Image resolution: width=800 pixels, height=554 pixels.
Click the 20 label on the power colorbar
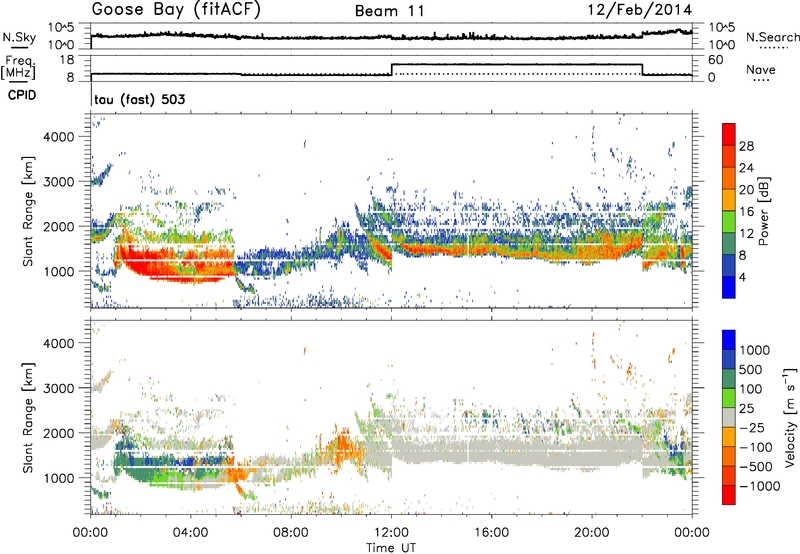746,190
